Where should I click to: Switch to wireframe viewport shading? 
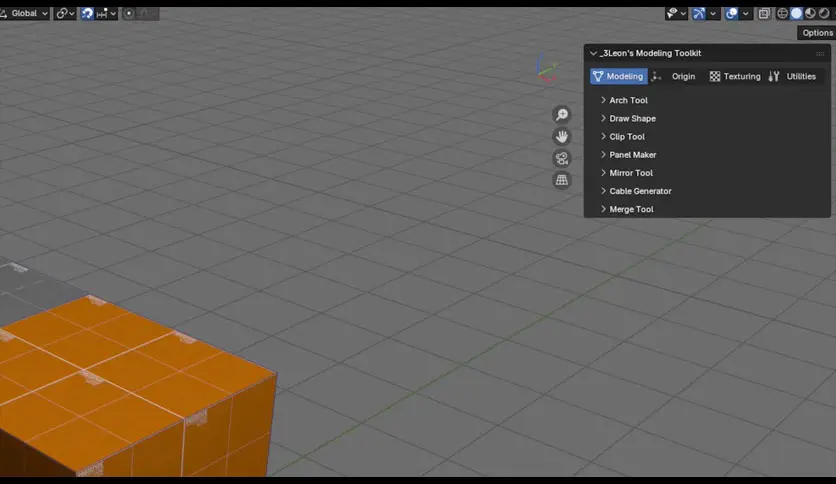[782, 13]
